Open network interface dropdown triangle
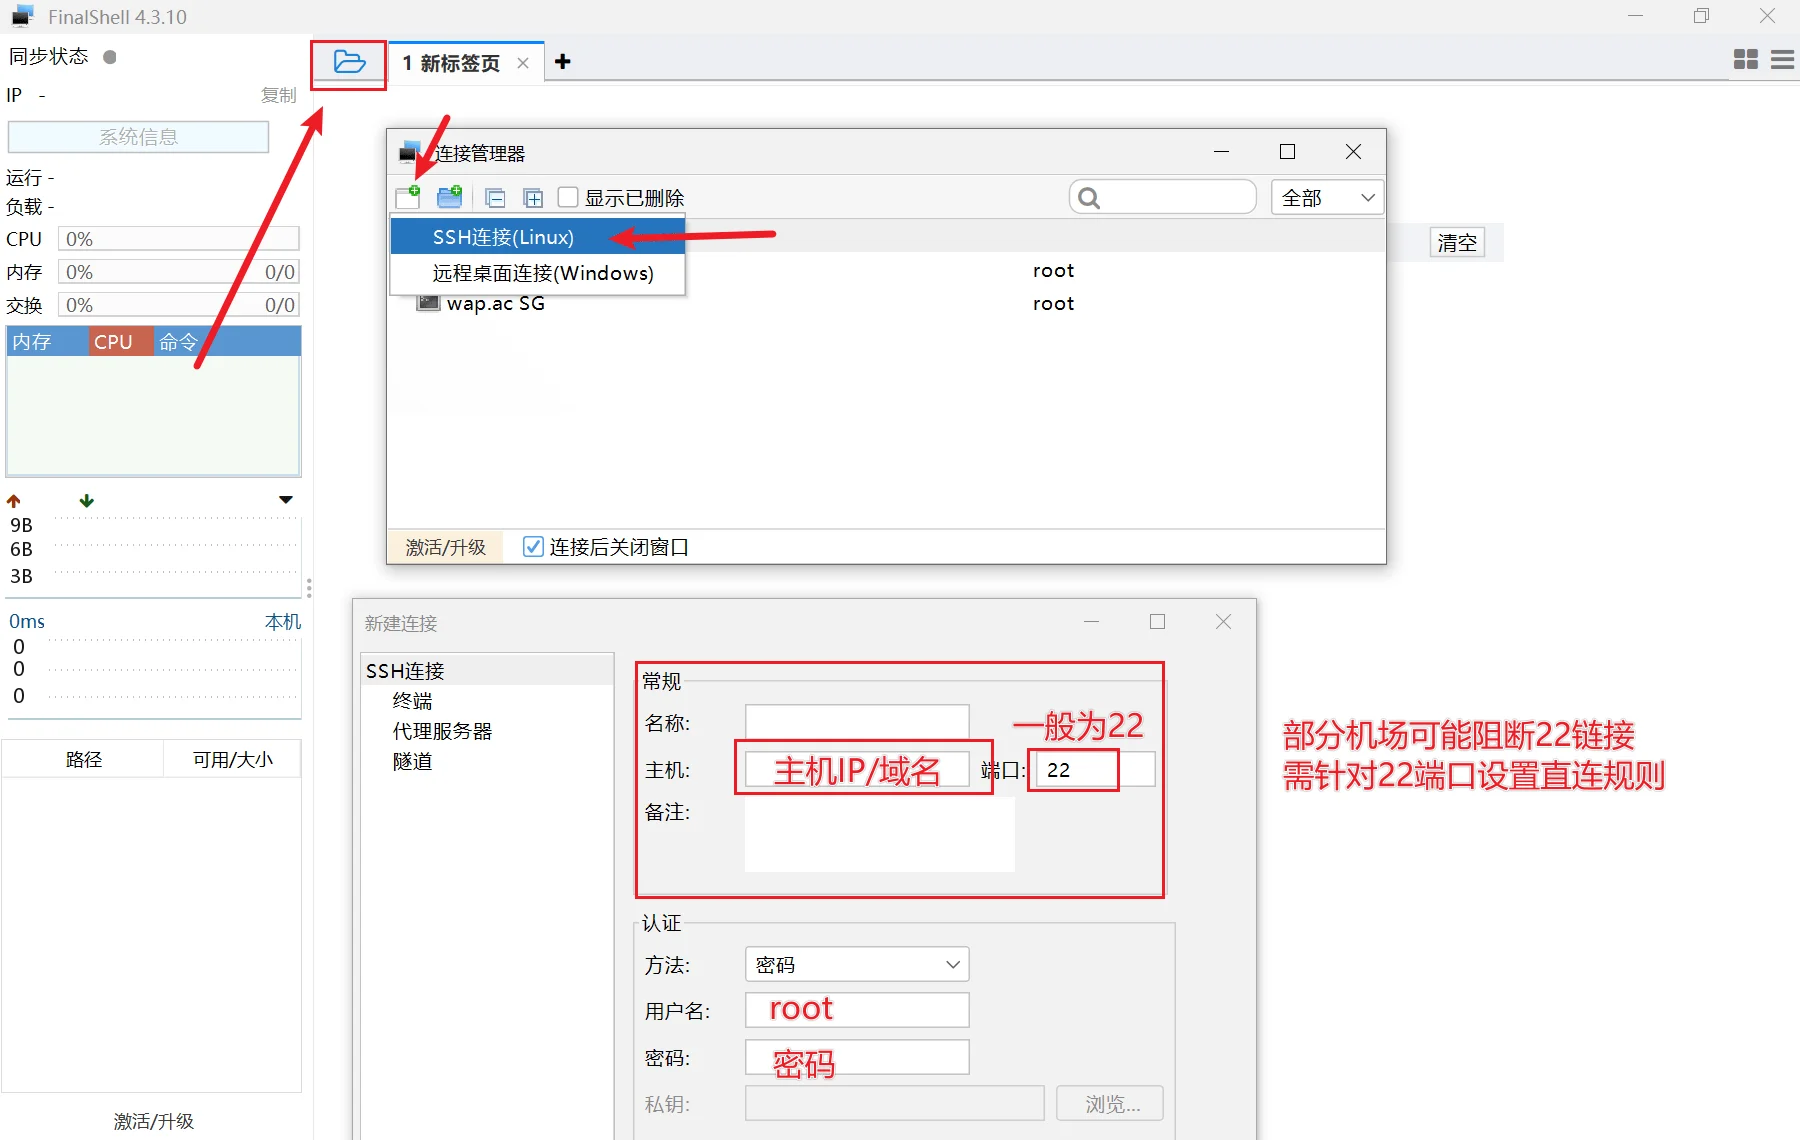Screen dimensions: 1800x1140 coord(286,499)
